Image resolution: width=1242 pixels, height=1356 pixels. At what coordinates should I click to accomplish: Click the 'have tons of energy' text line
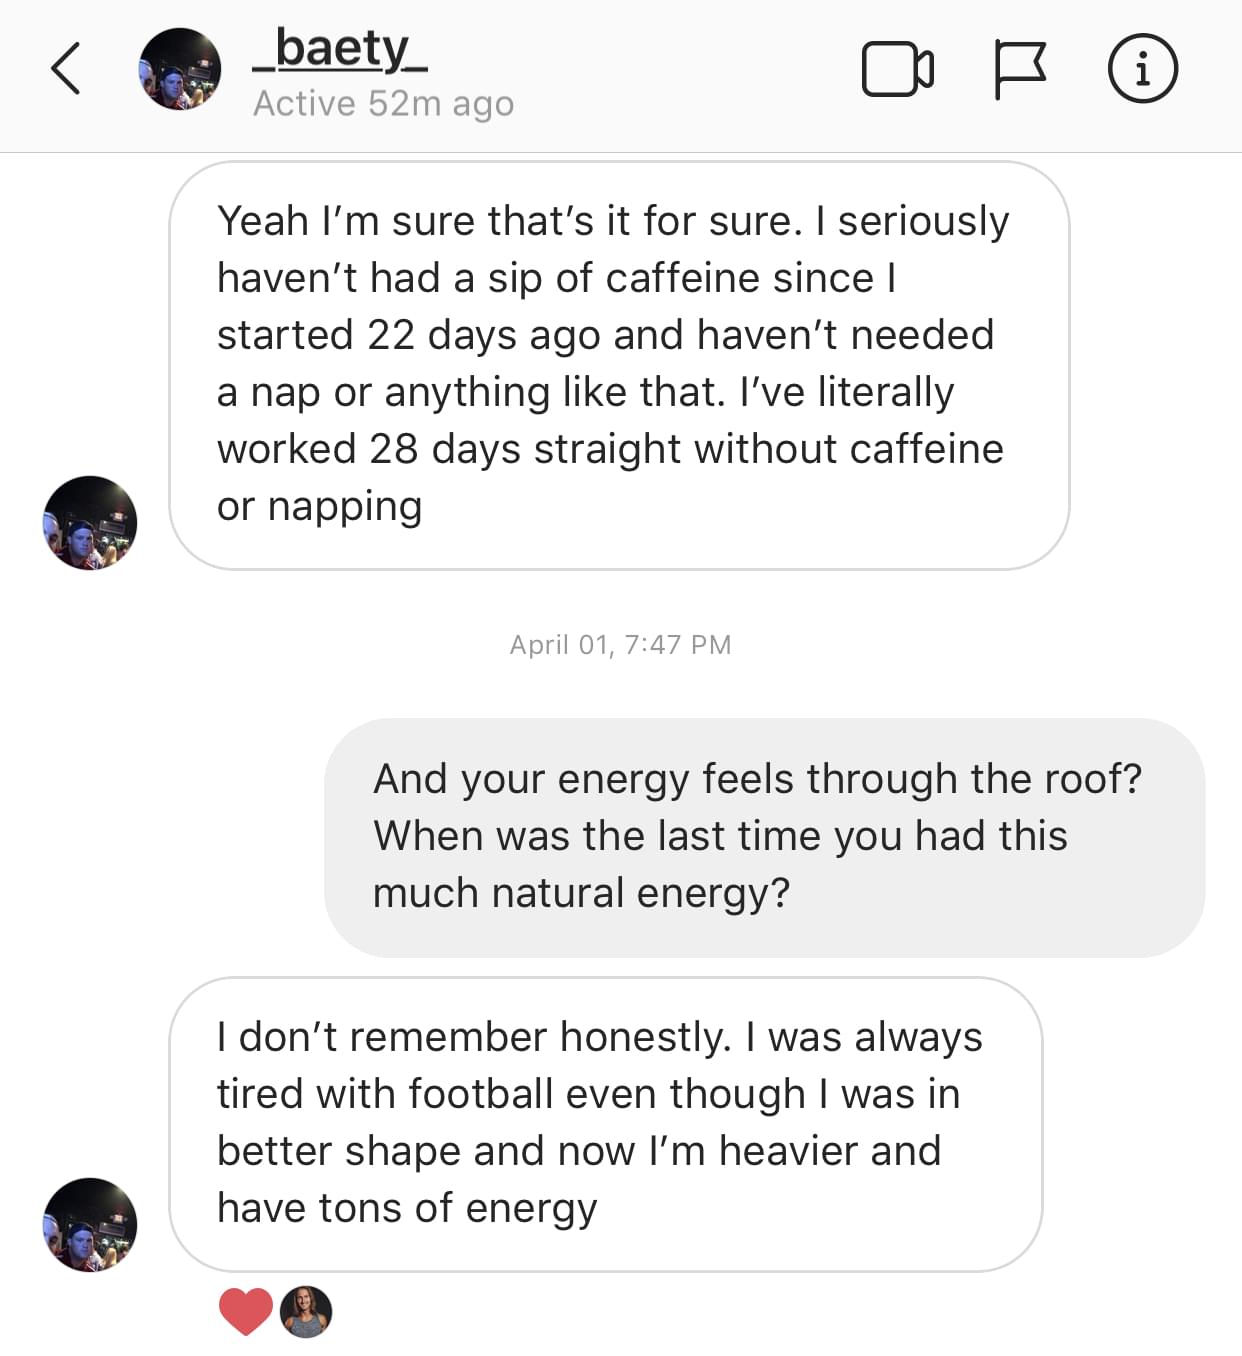(x=407, y=1208)
